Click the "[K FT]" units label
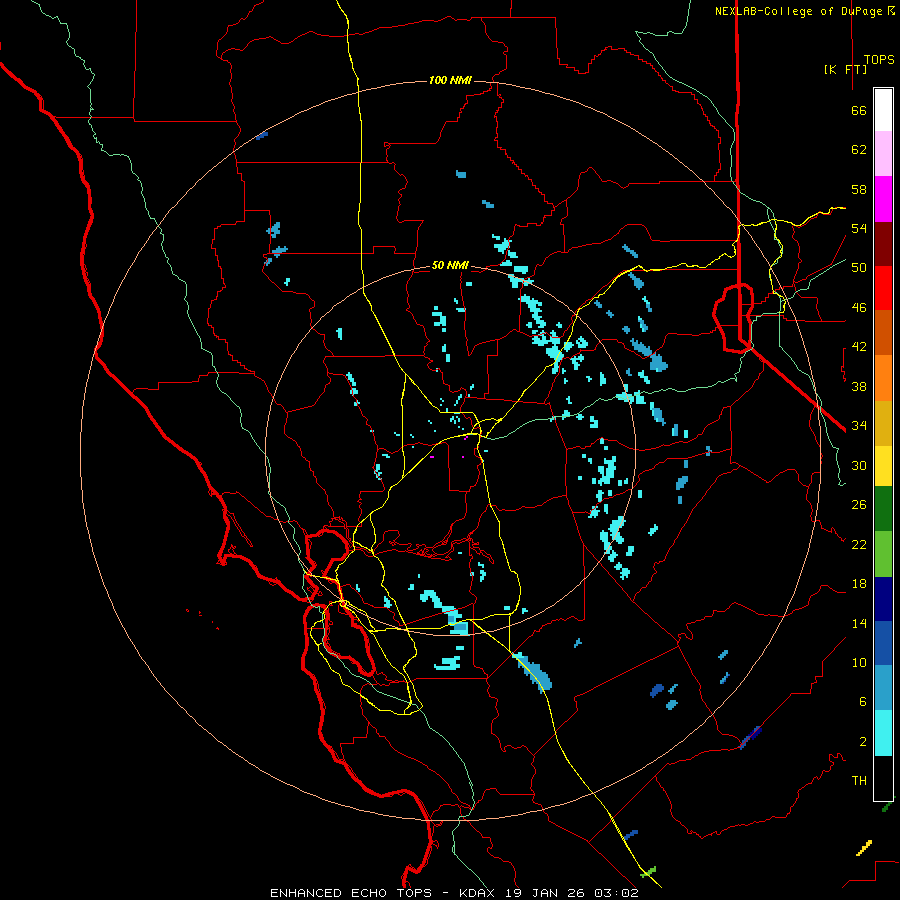900x900 pixels. tap(845, 69)
